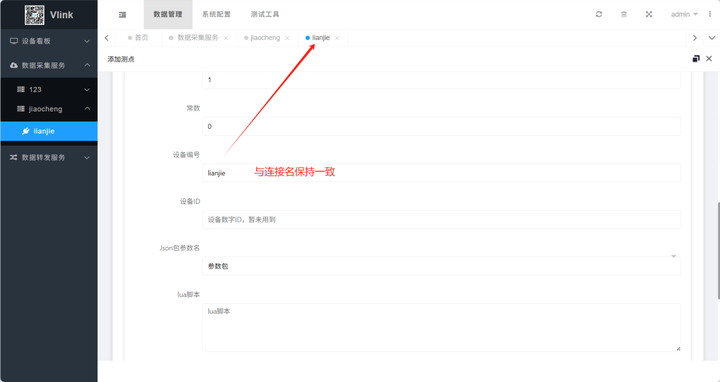Open the tab options chevron dropdown
This screenshot has height=382, width=720.
(x=712, y=38)
